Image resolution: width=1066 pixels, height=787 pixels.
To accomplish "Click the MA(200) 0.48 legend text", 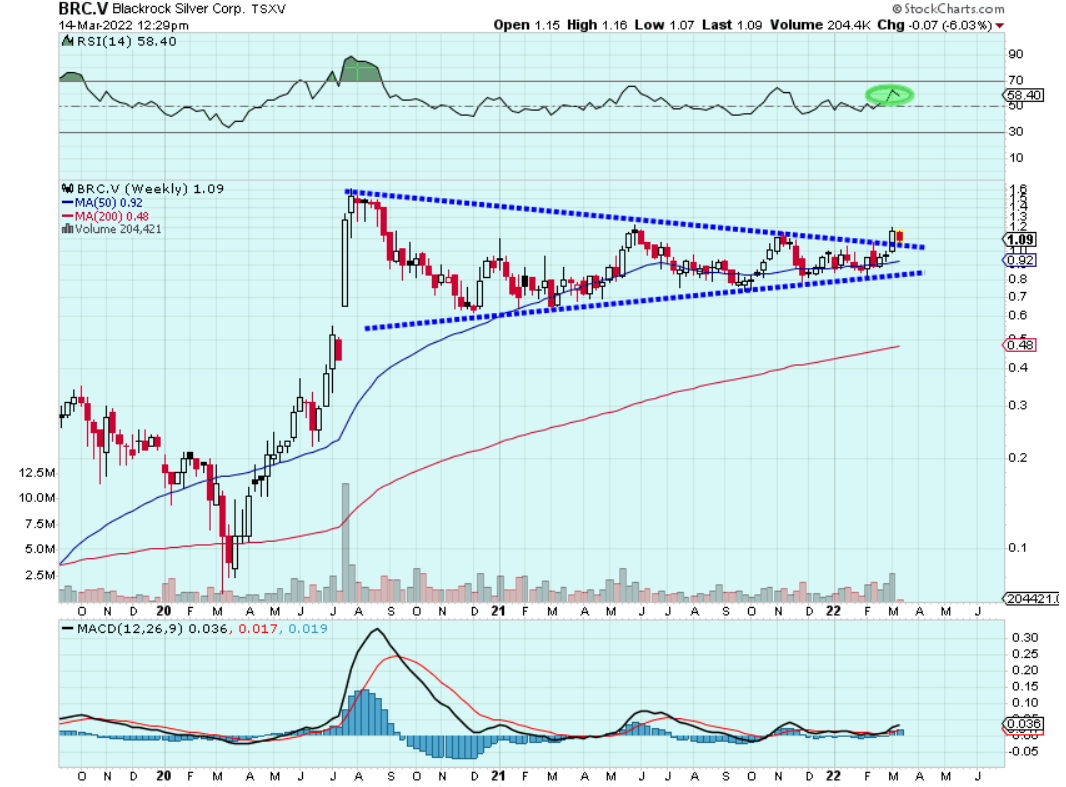I will [x=111, y=216].
